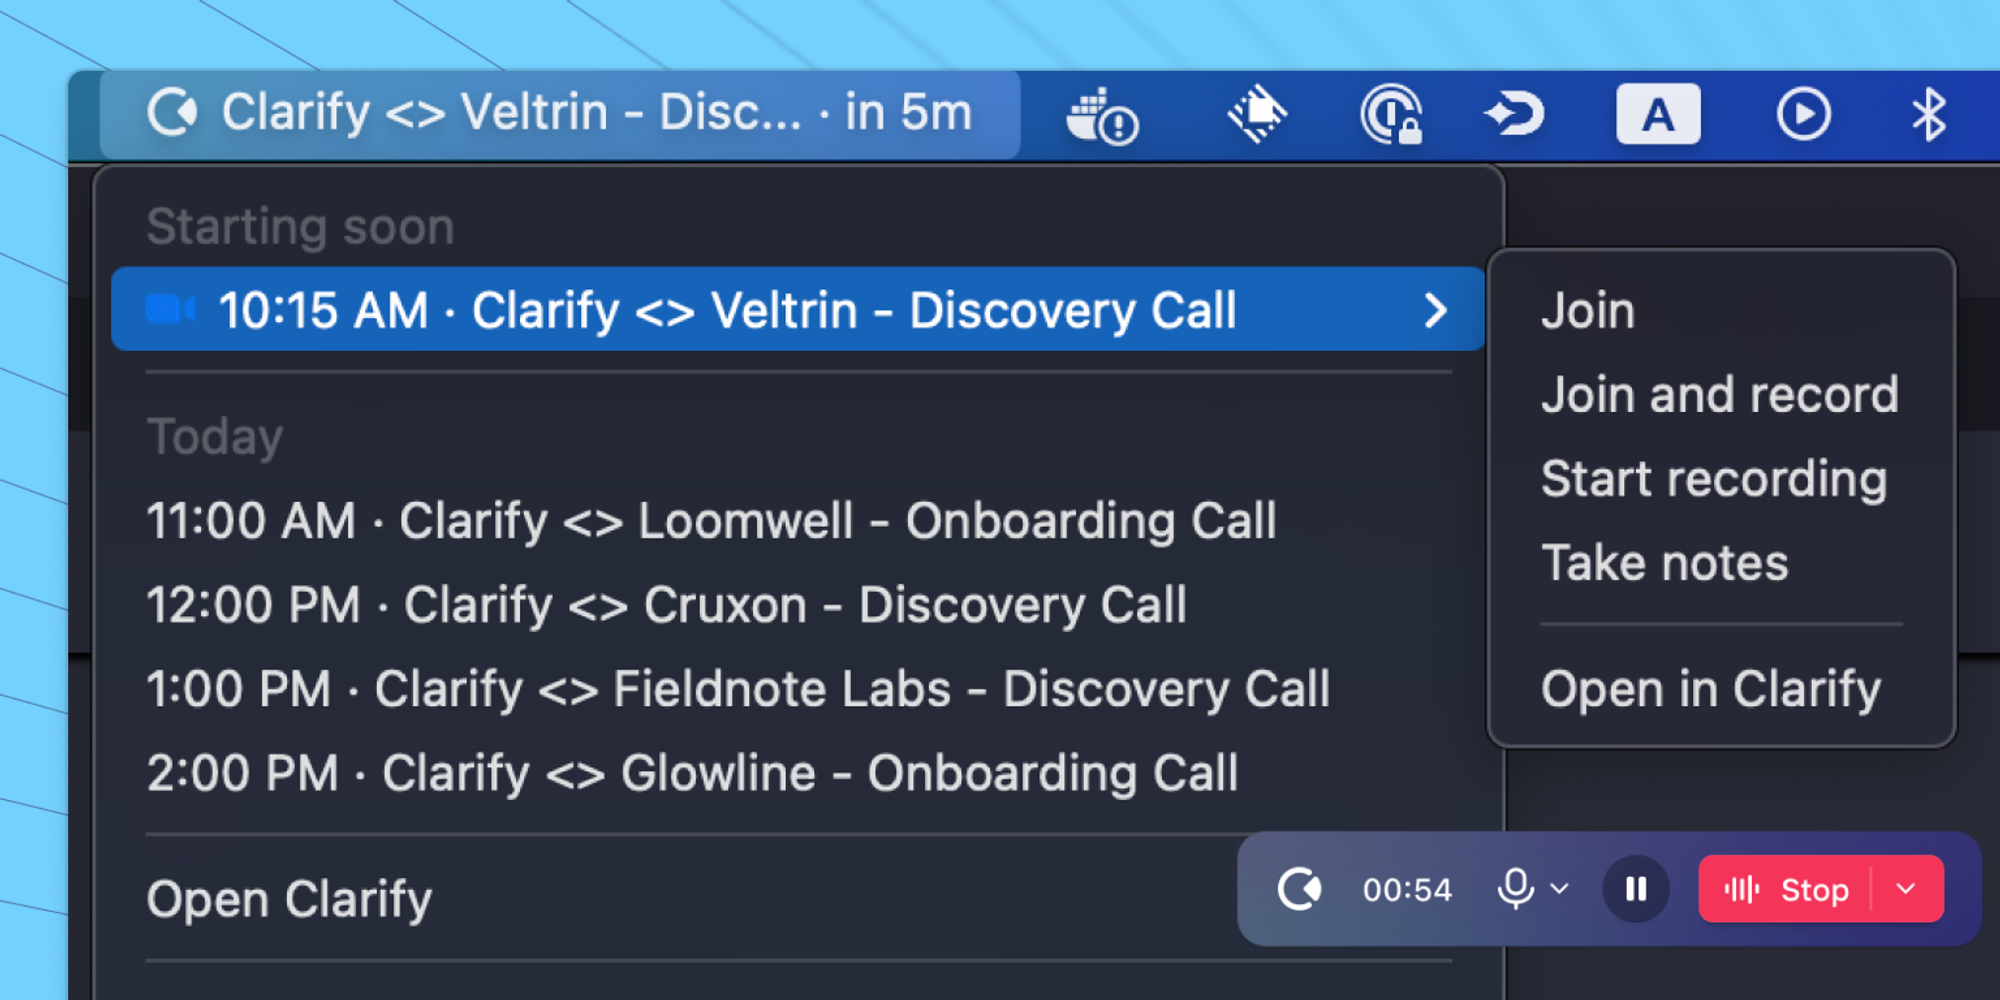Stop the recording with the red button
This screenshot has height=1000, width=2000.
[1786, 889]
